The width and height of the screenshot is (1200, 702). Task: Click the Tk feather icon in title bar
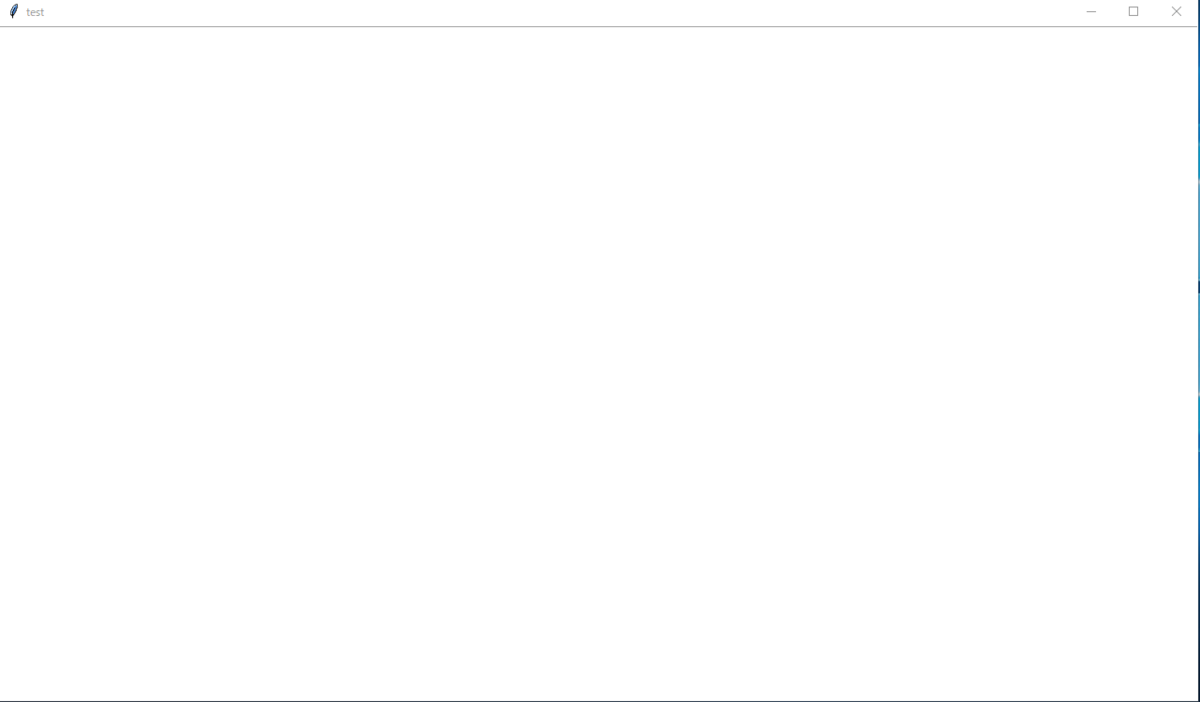tap(13, 12)
